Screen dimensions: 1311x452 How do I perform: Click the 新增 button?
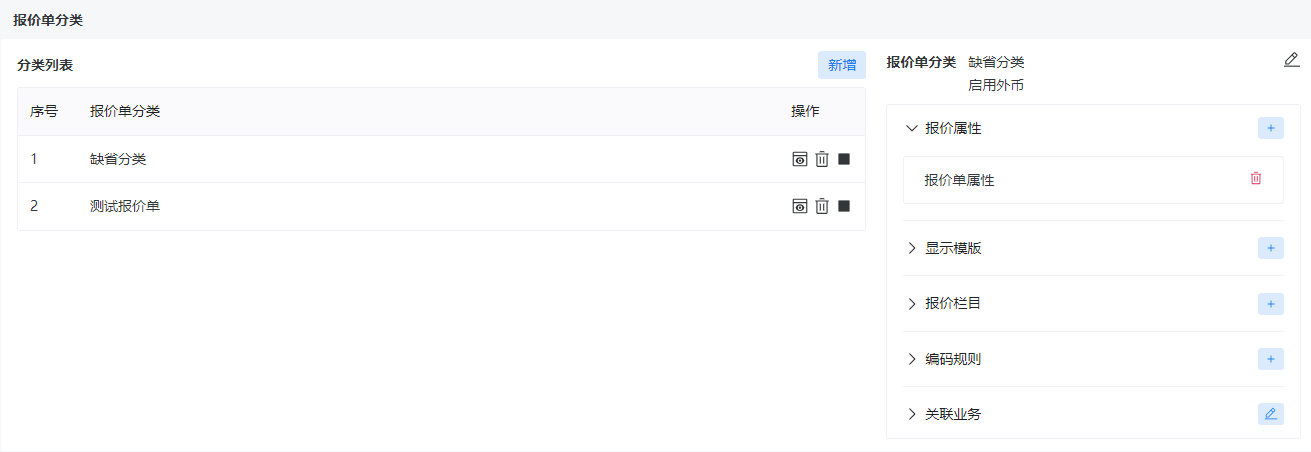tap(842, 65)
